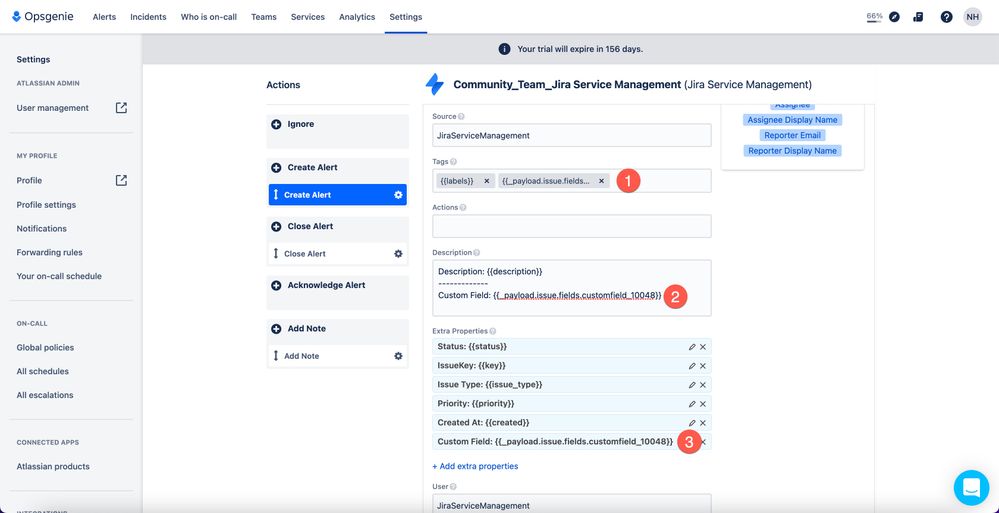Select the Settings tab

406,17
